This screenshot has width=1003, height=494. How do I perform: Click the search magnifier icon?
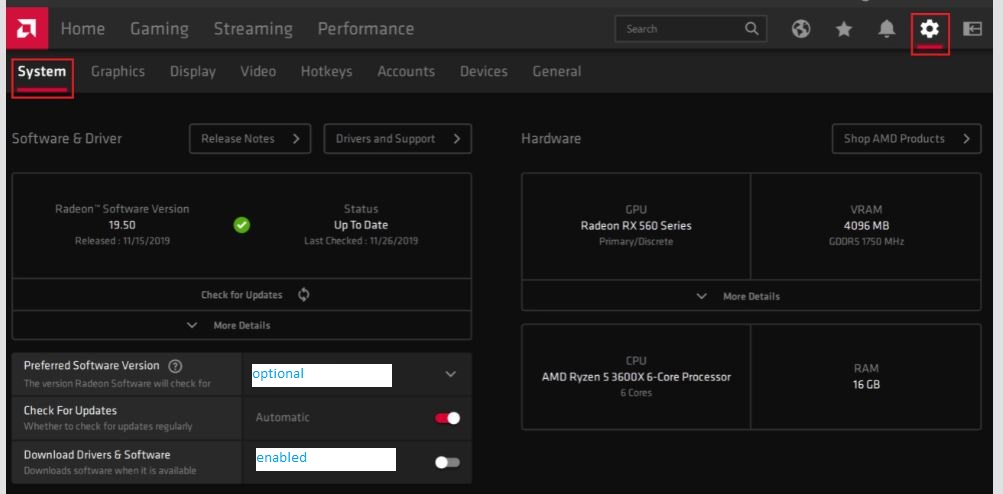click(752, 29)
